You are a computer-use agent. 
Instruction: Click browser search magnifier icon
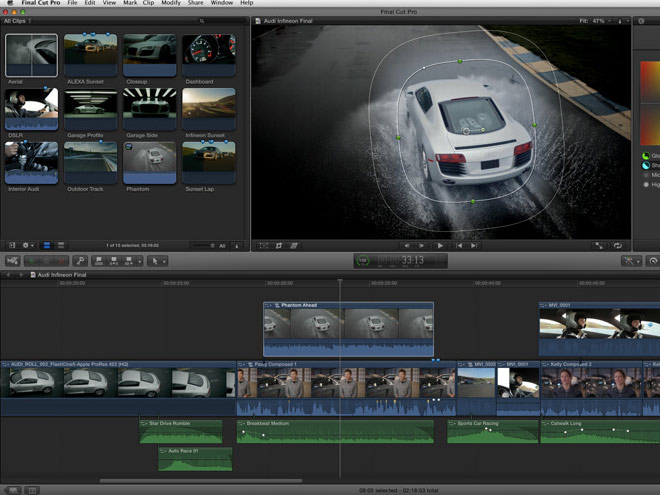tap(202, 21)
